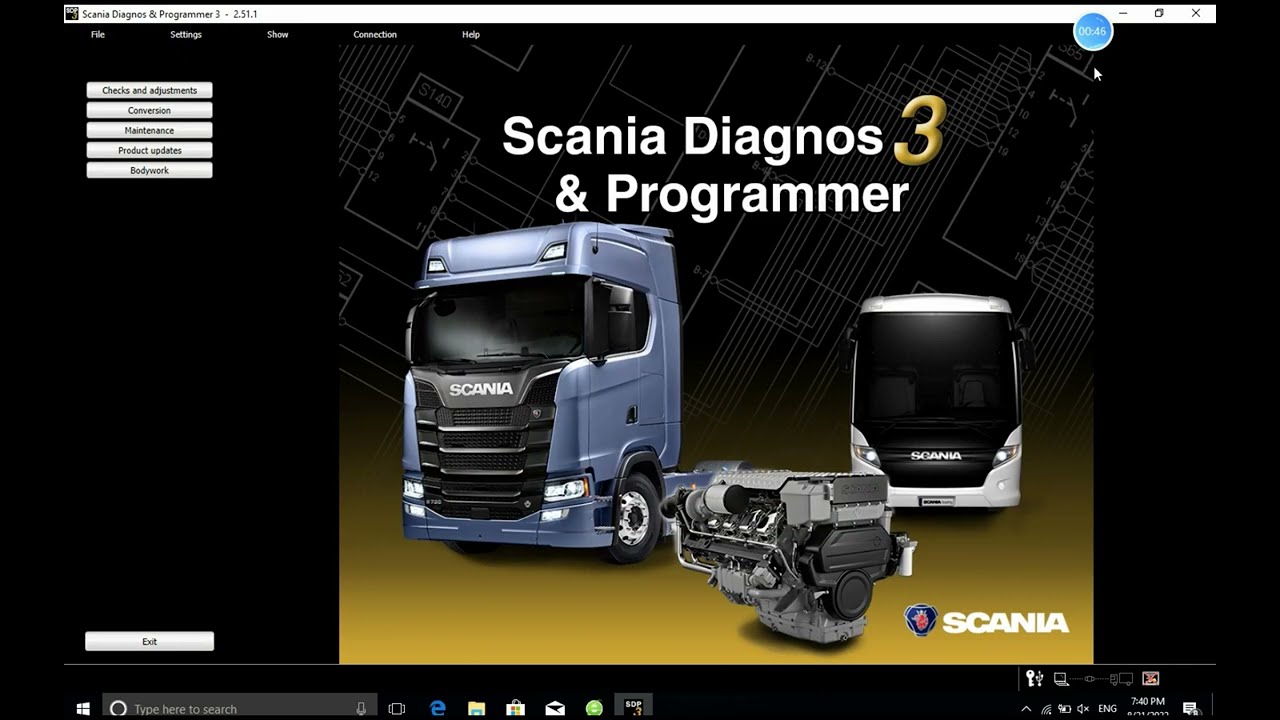Launch Microsoft Edge from the taskbar
The width and height of the screenshot is (1280, 720).
pyautogui.click(x=437, y=708)
